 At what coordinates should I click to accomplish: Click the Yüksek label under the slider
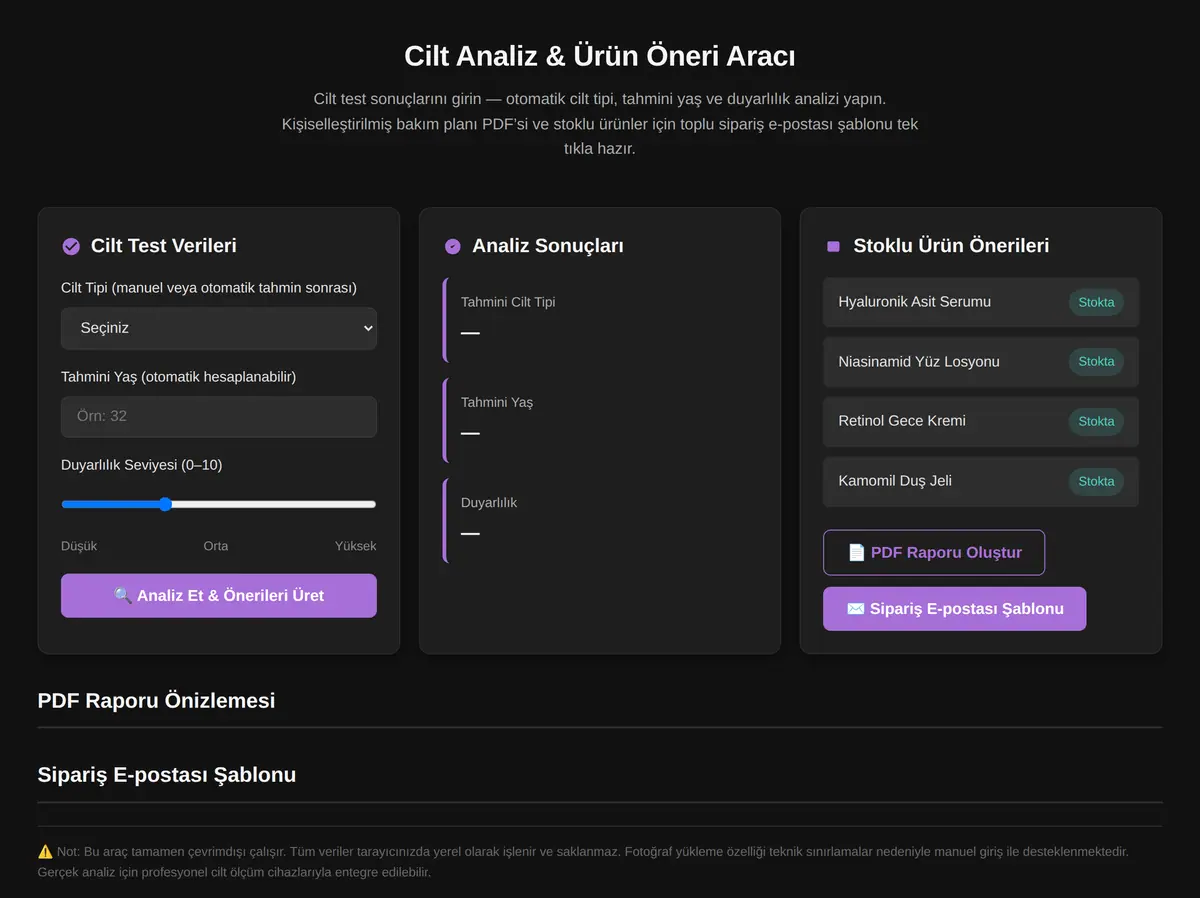(x=356, y=546)
